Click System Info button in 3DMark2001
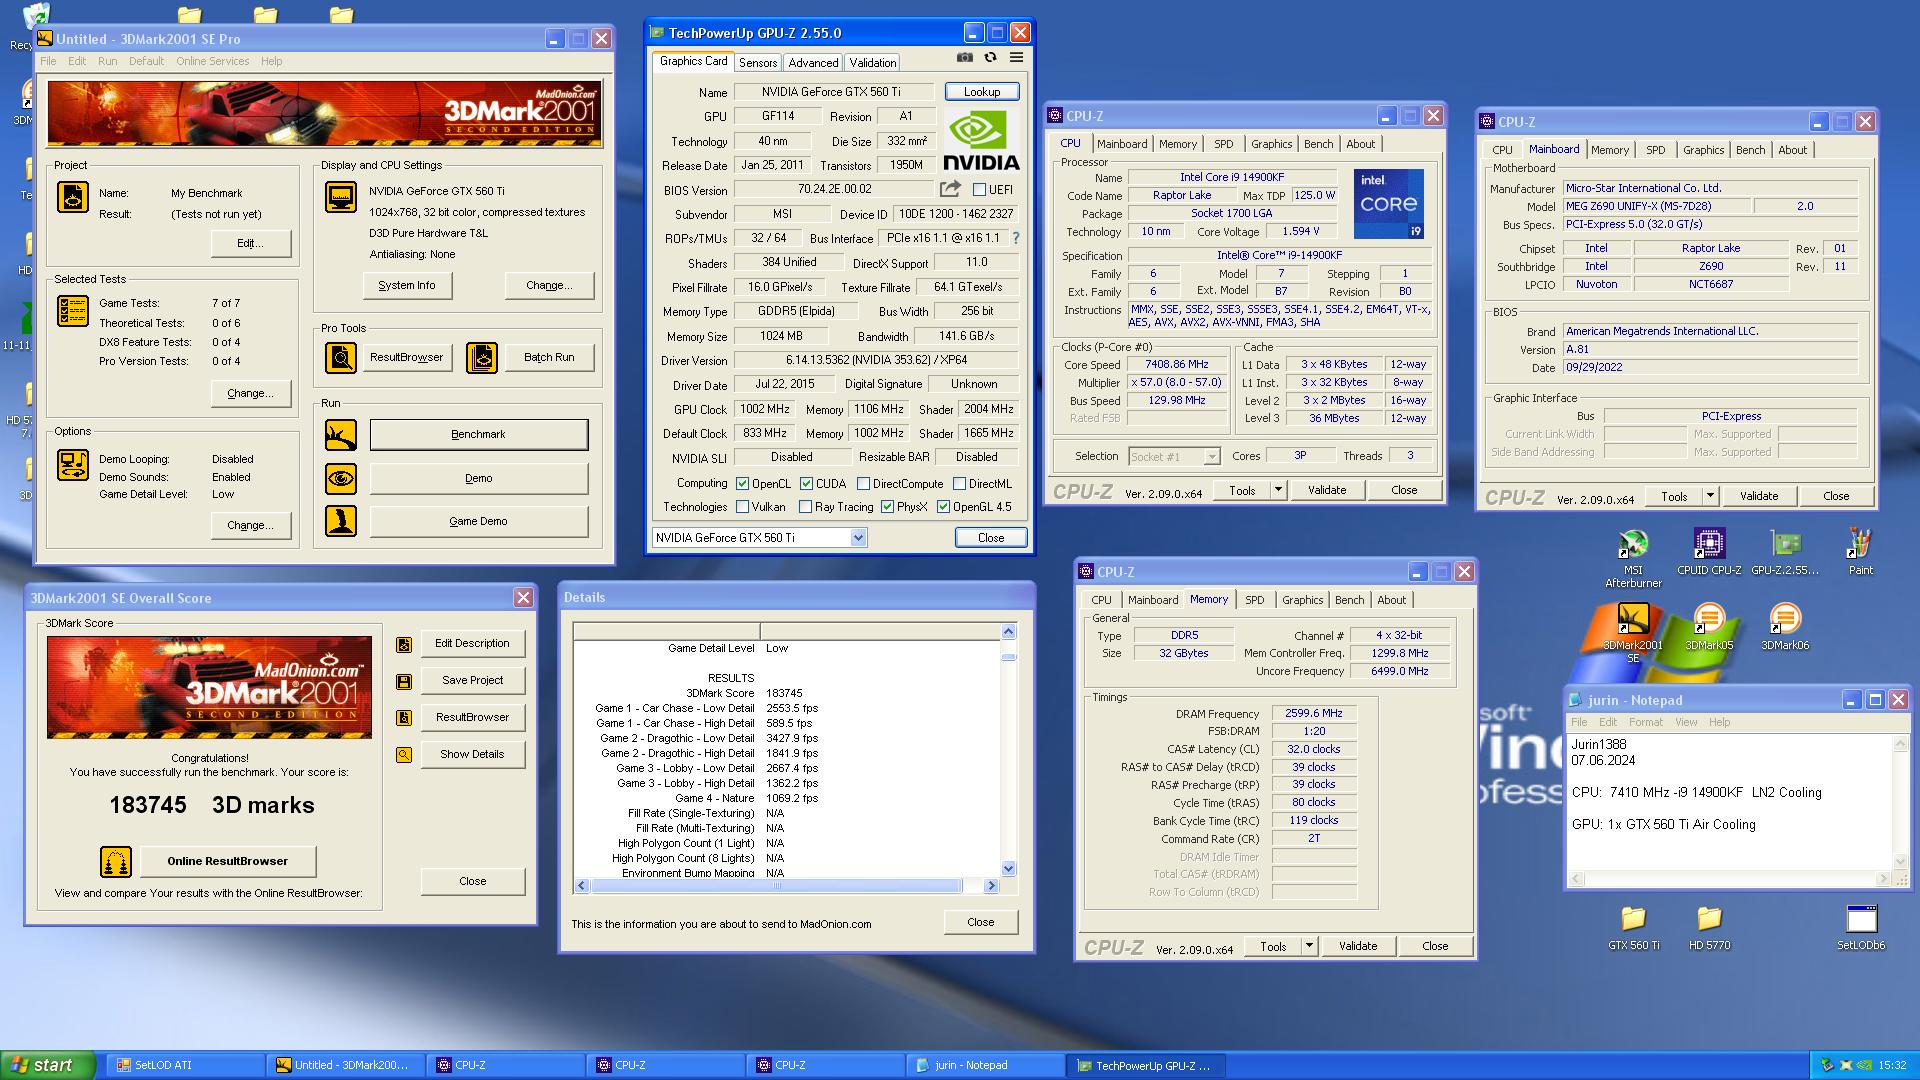Viewport: 1920px width, 1080px height. 407,285
